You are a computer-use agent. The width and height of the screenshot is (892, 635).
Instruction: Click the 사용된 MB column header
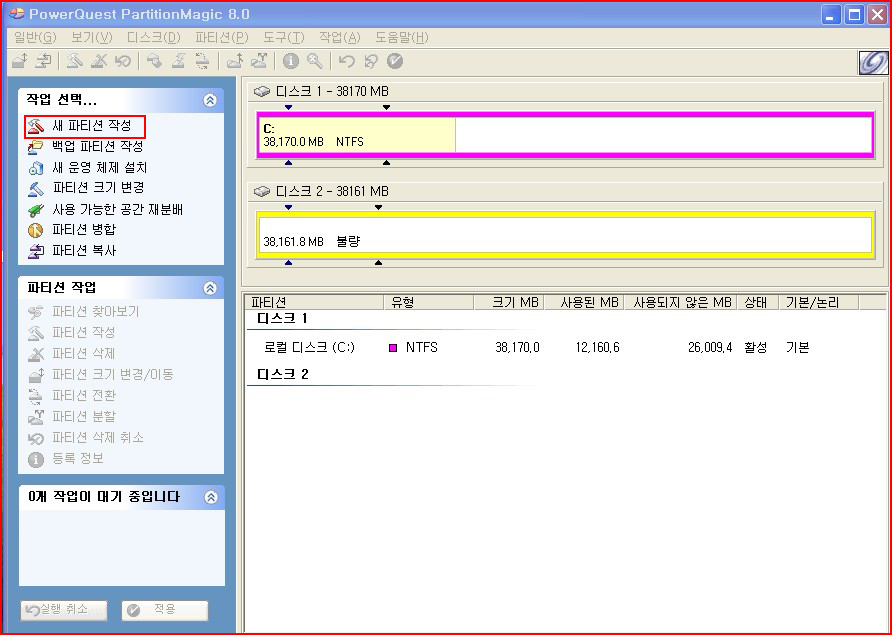(x=585, y=302)
